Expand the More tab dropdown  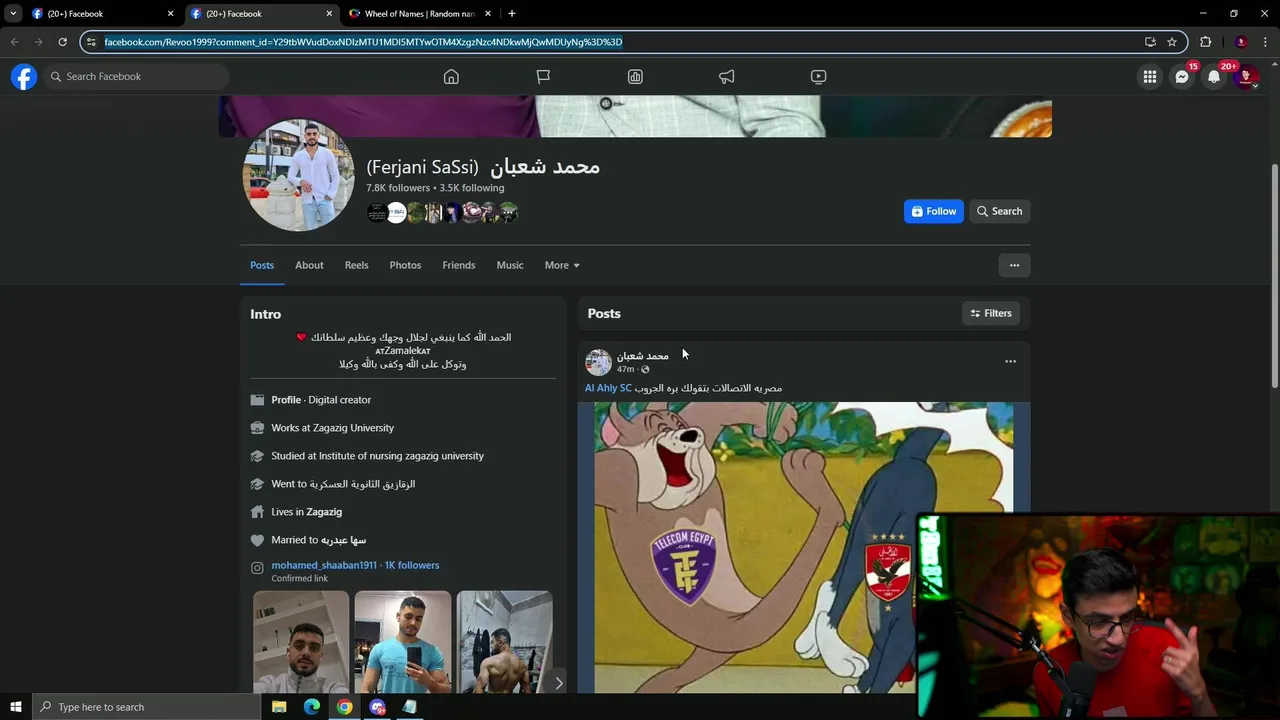tap(562, 265)
